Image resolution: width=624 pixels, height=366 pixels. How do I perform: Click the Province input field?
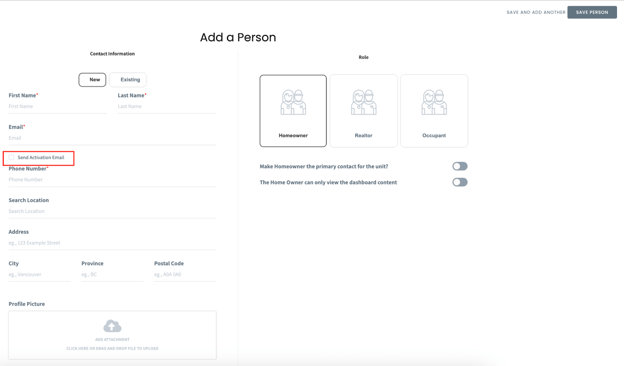(112, 274)
